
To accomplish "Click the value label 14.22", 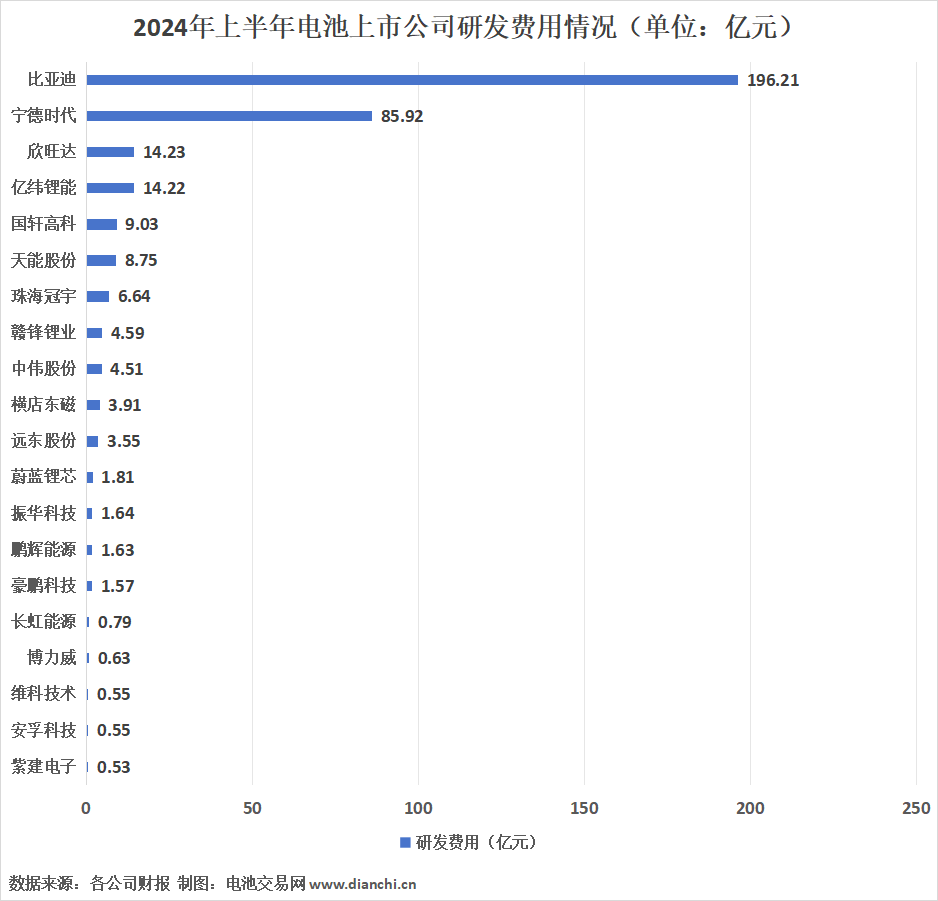I will click(x=164, y=188).
